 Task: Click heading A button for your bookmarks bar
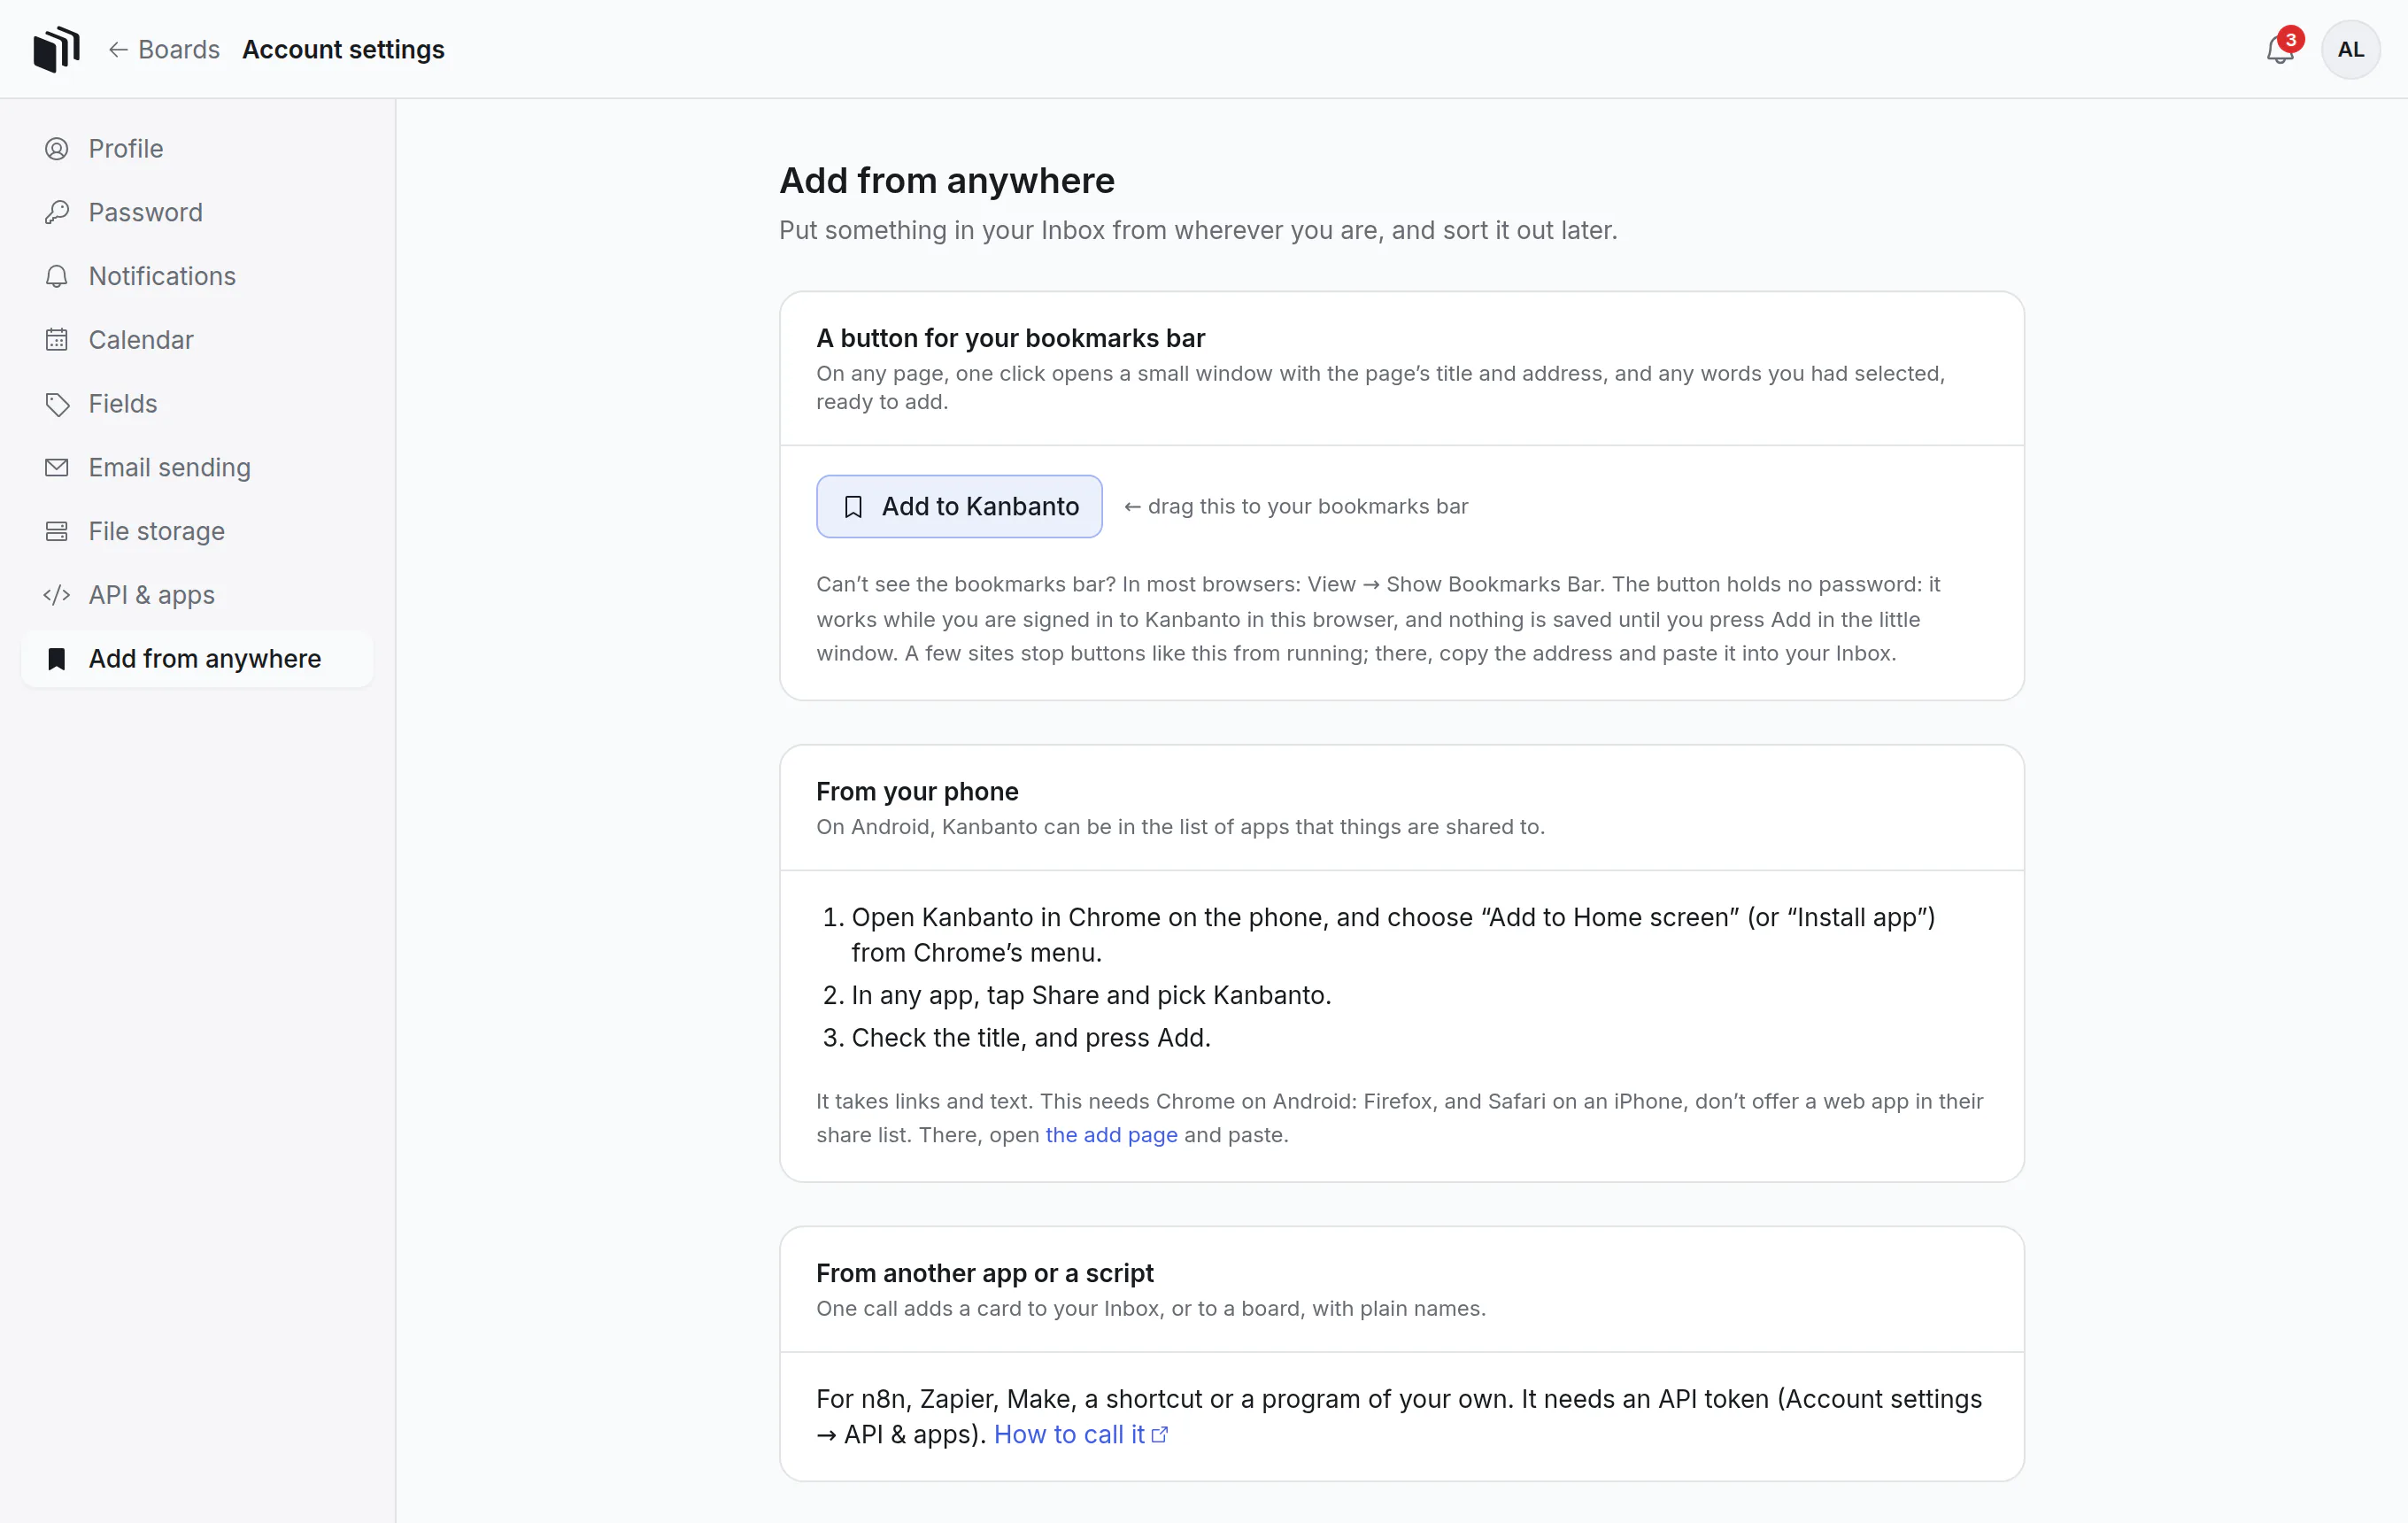pyautogui.click(x=1010, y=338)
